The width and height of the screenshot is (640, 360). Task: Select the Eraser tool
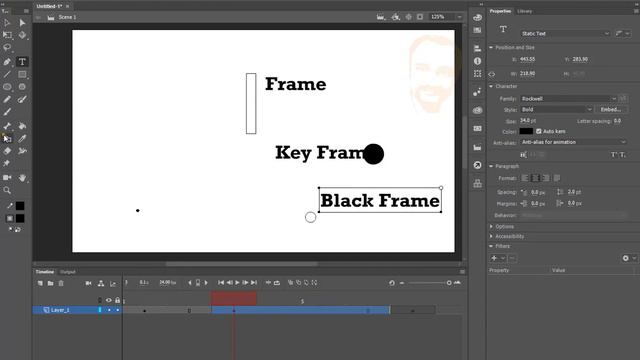click(x=7, y=151)
